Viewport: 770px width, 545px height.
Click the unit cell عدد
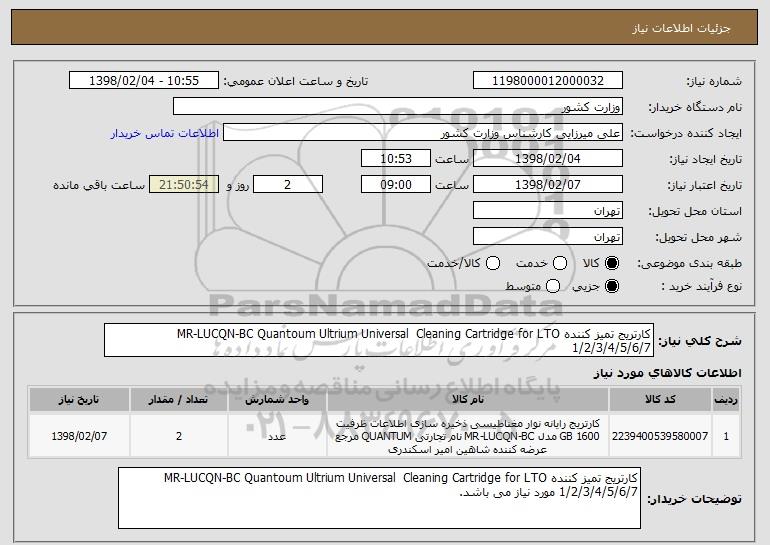(277, 436)
